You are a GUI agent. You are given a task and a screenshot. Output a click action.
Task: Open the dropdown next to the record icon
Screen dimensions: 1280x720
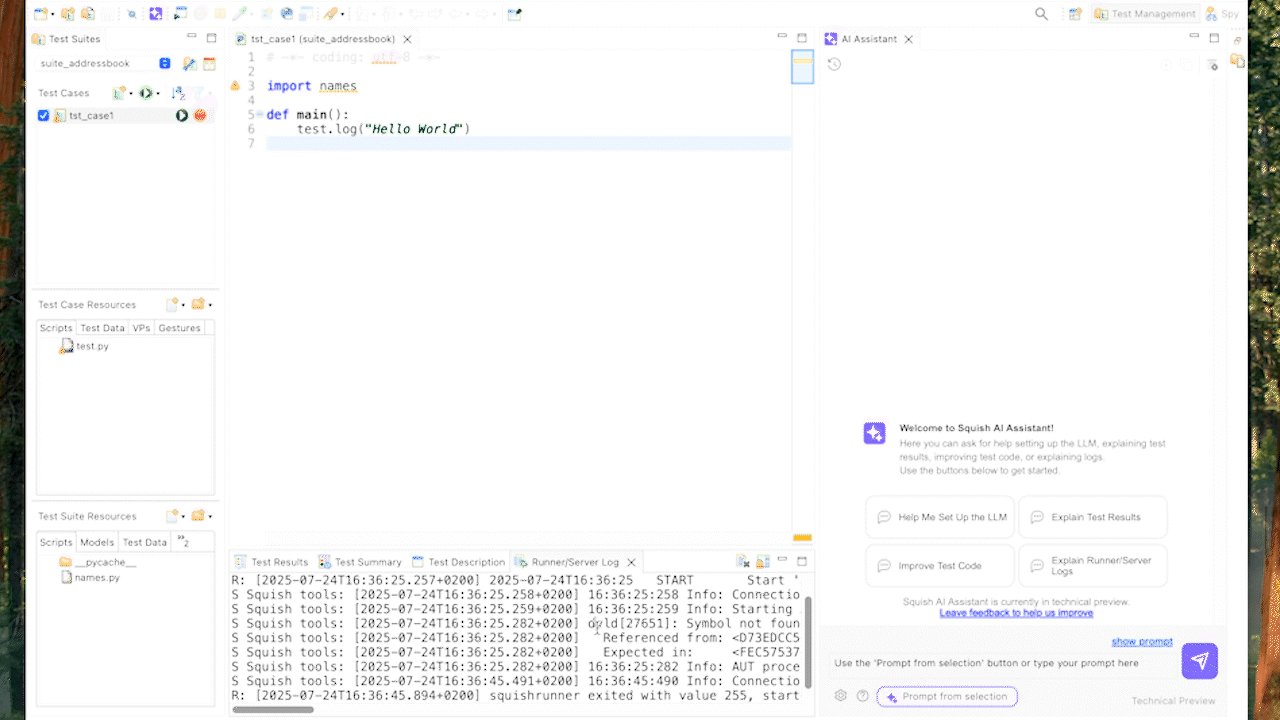[131, 92]
